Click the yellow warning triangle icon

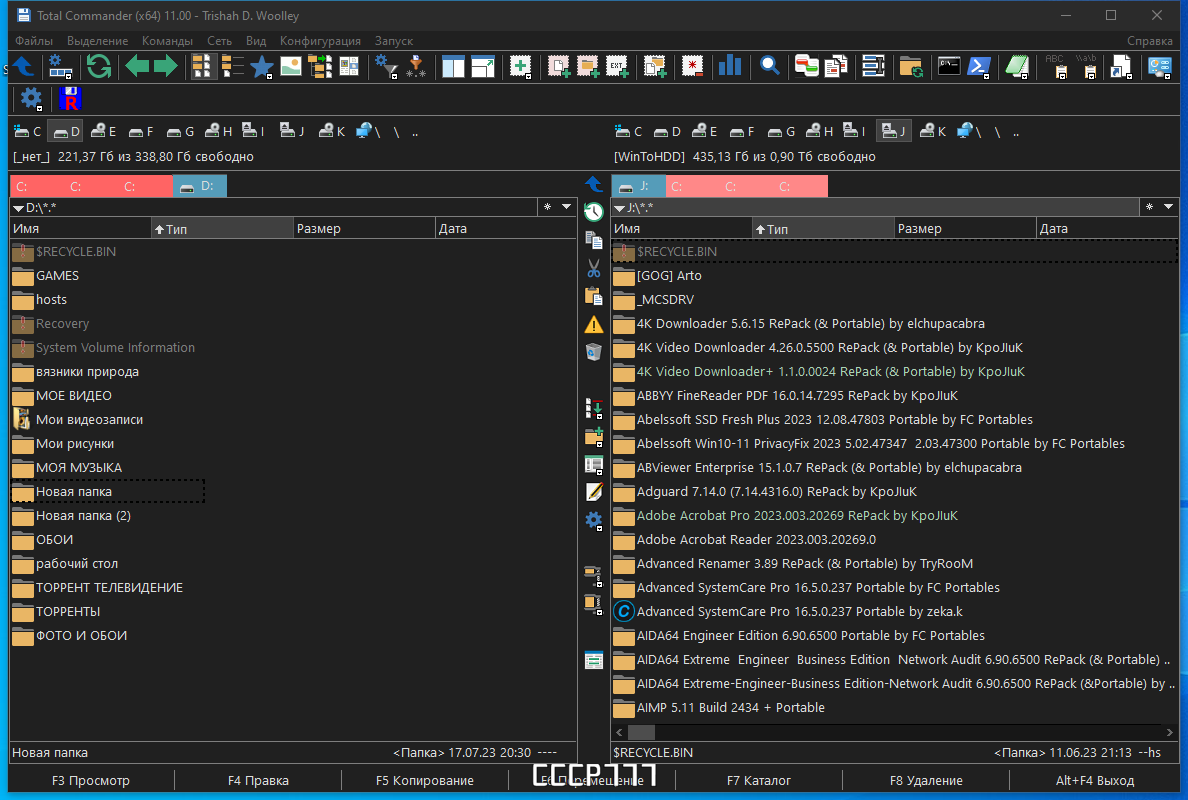594,324
